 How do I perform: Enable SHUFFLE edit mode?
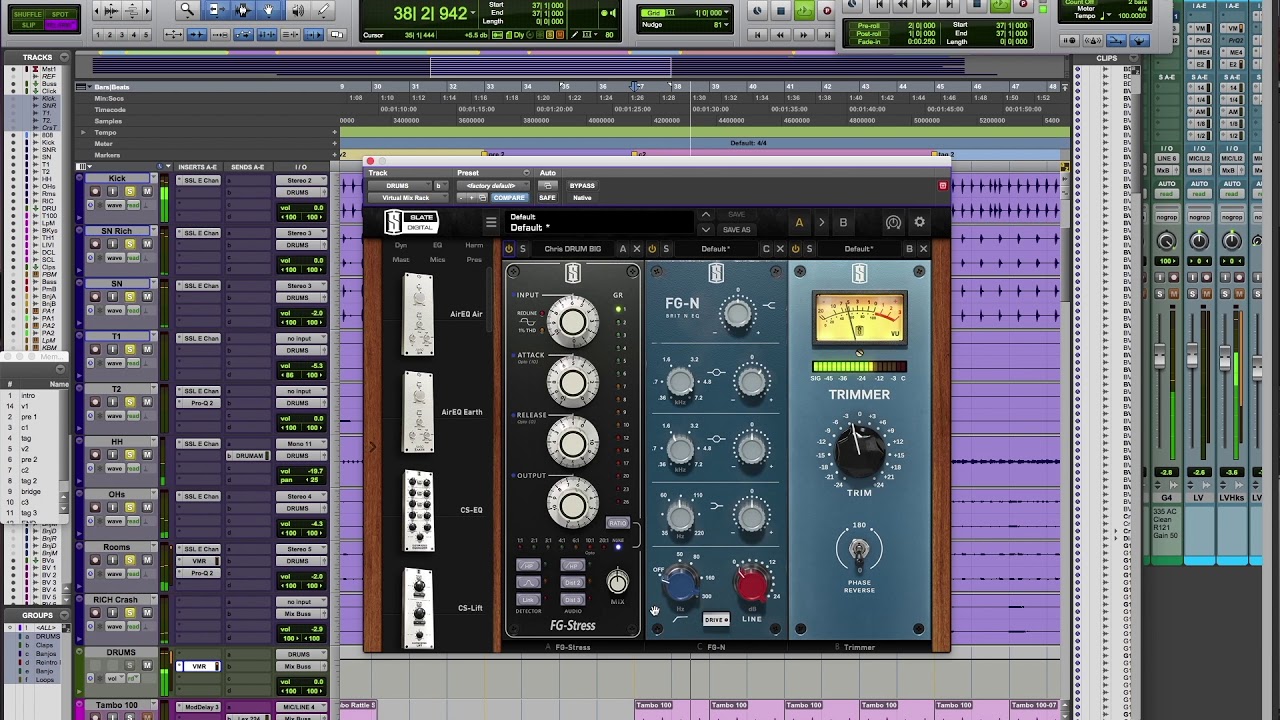point(27,15)
